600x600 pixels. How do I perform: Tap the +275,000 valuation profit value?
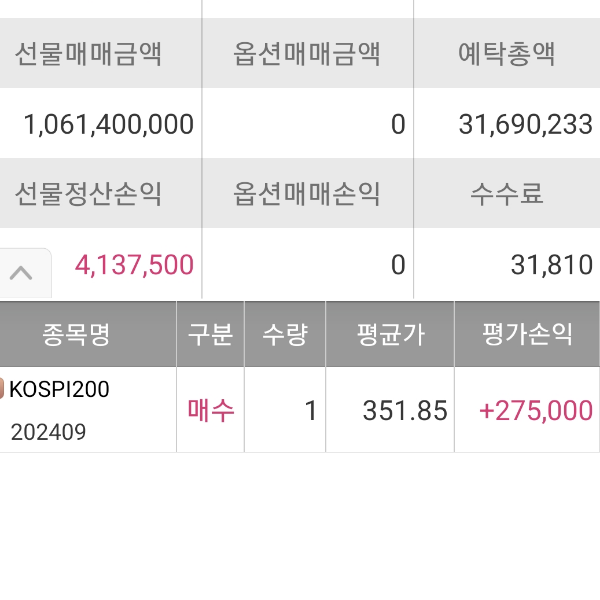[x=536, y=410]
